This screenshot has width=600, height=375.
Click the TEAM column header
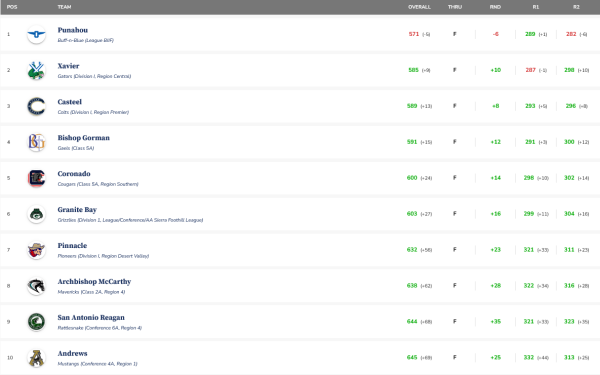click(64, 7)
